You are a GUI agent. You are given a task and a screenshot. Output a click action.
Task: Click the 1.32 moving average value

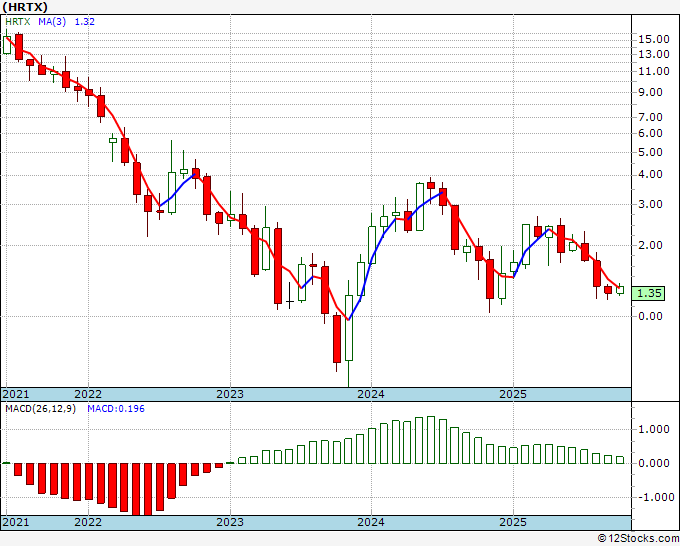coord(85,22)
